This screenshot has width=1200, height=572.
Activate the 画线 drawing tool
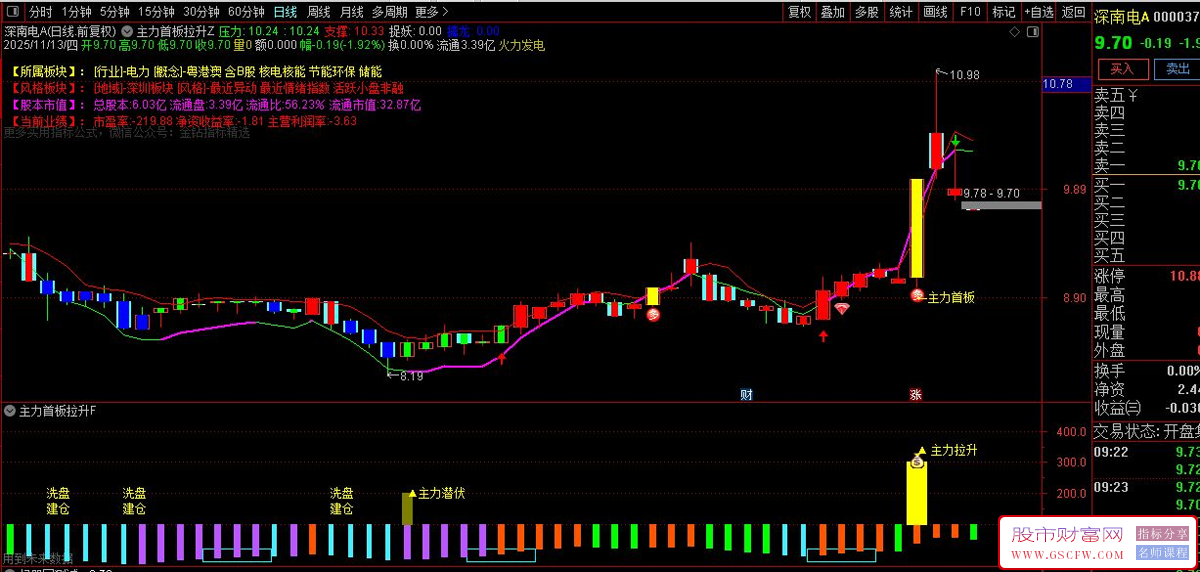pos(935,12)
